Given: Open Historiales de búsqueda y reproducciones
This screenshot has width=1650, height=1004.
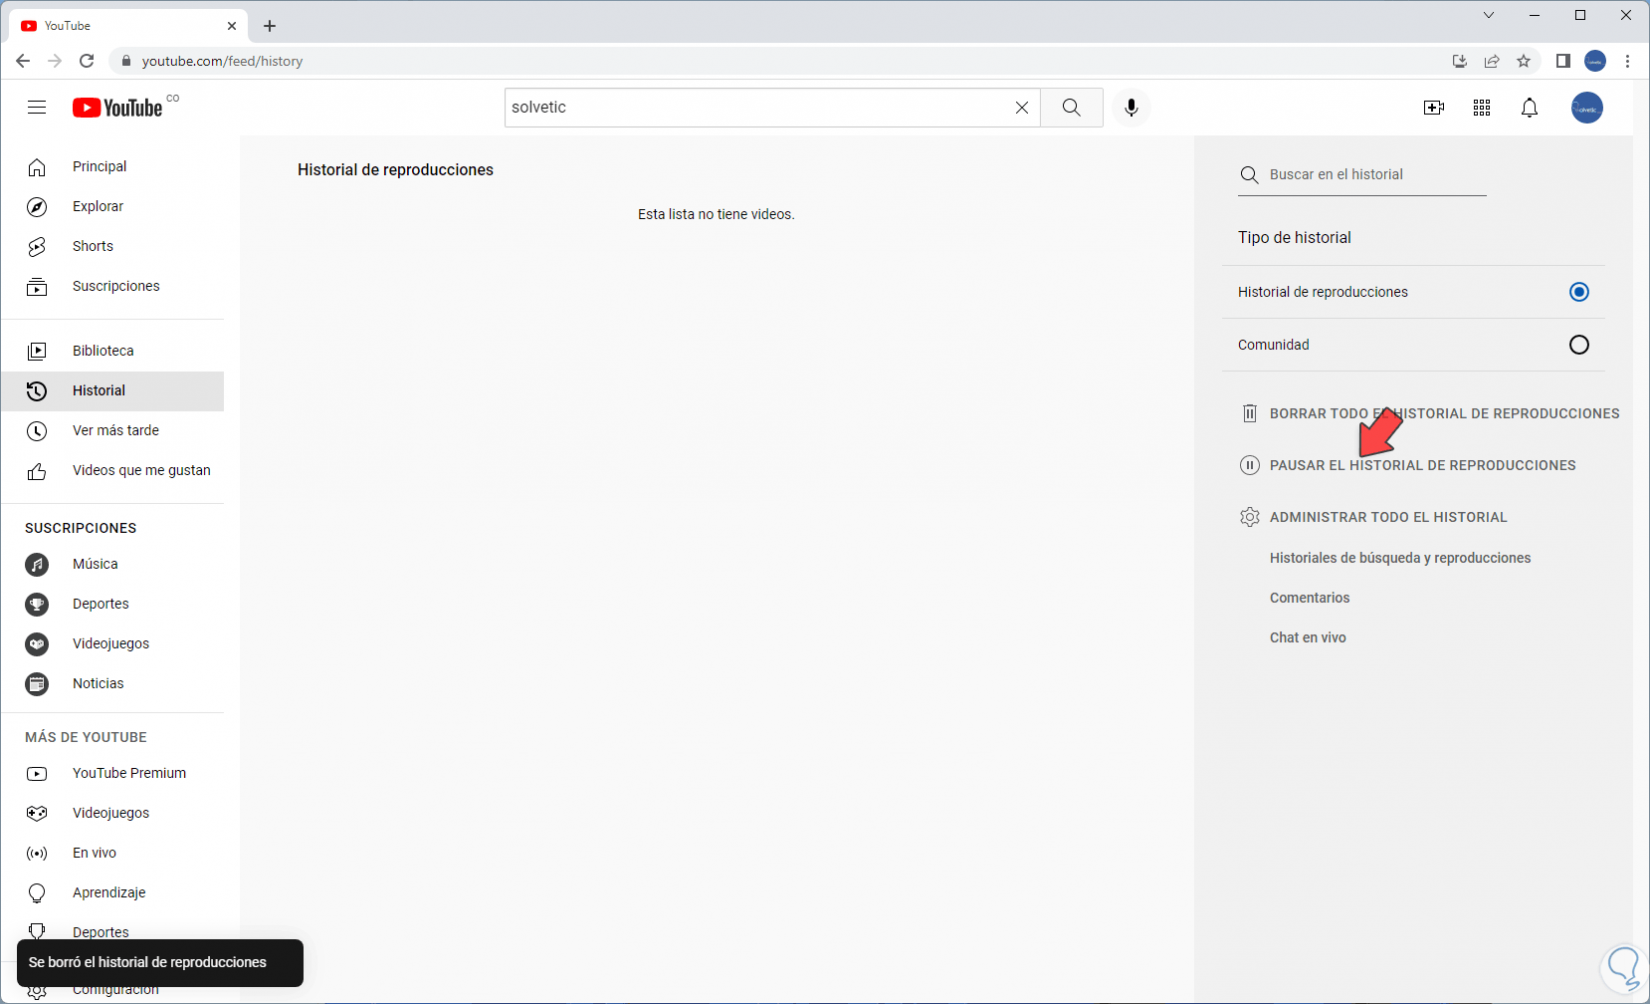Looking at the screenshot, I should tap(1400, 558).
